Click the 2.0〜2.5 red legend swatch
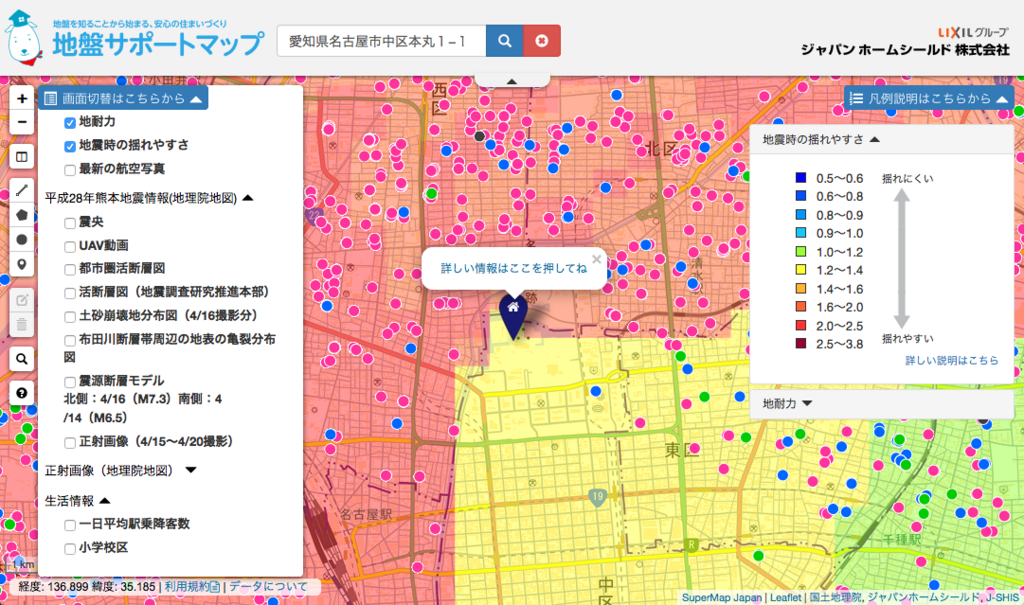This screenshot has height=605, width=1024. tap(801, 325)
